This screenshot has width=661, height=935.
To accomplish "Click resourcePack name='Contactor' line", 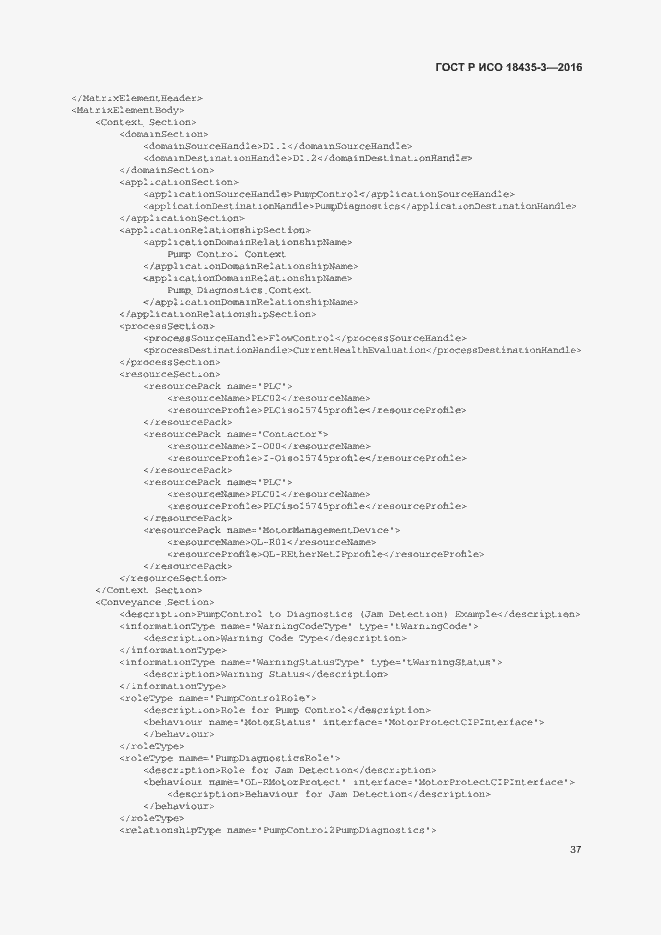I will pyautogui.click(x=235, y=434).
